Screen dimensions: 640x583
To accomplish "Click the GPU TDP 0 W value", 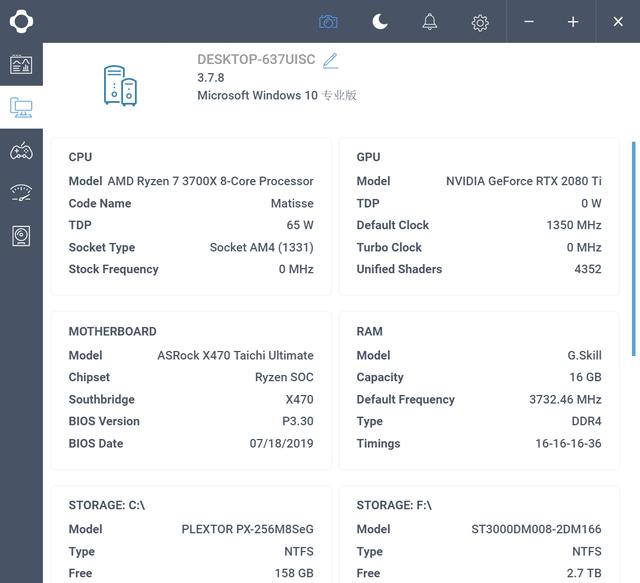I will pyautogui.click(x=591, y=203).
